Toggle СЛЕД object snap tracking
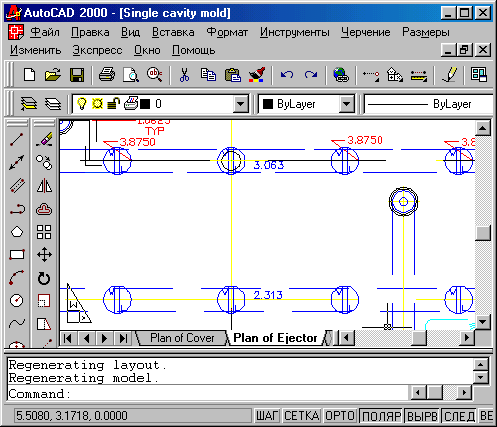497x427 pixels. [x=459, y=416]
